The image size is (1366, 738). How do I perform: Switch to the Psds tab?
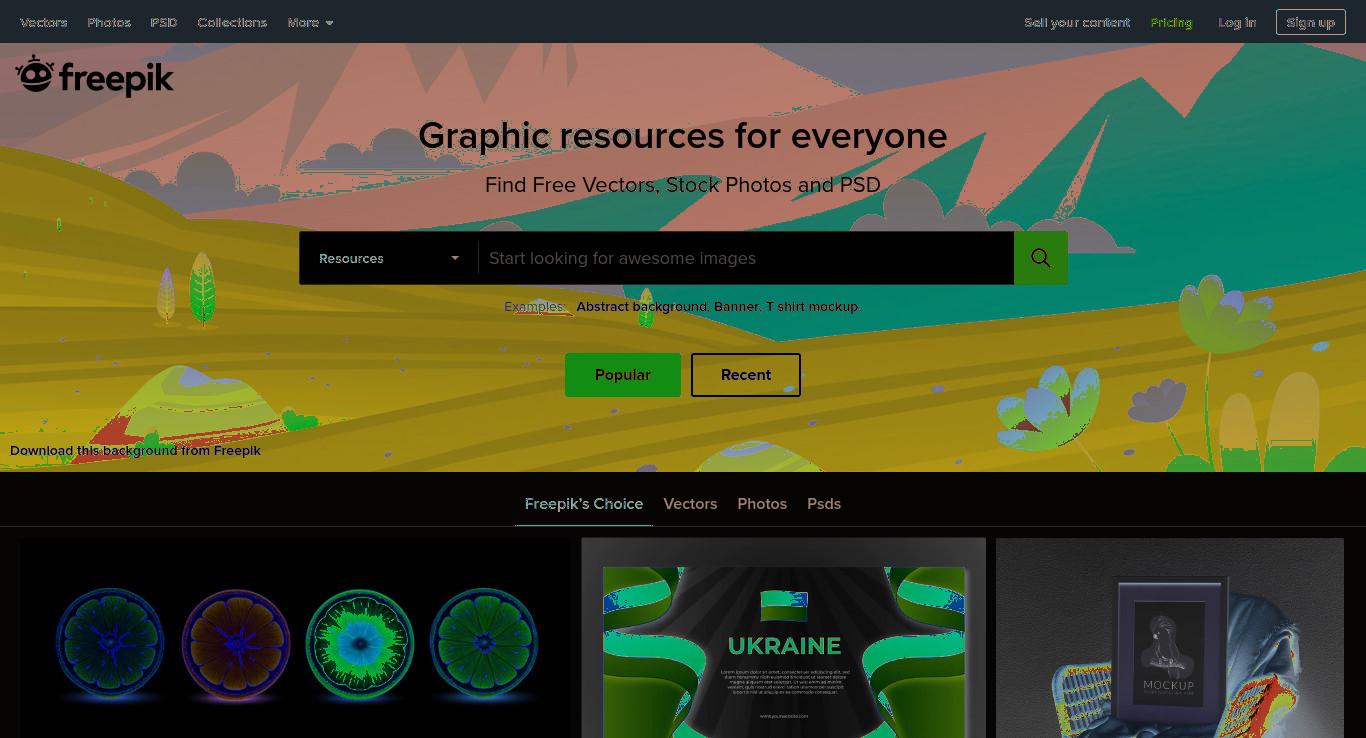point(824,504)
